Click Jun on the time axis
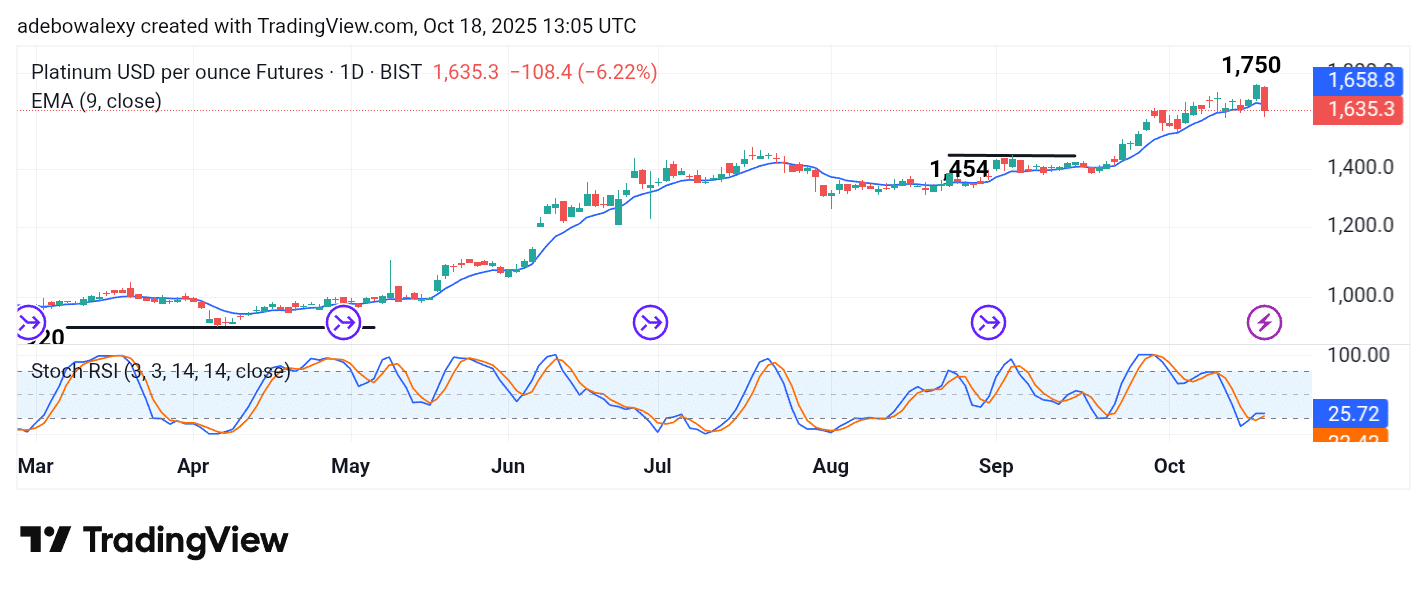The image size is (1427, 591). pos(508,467)
